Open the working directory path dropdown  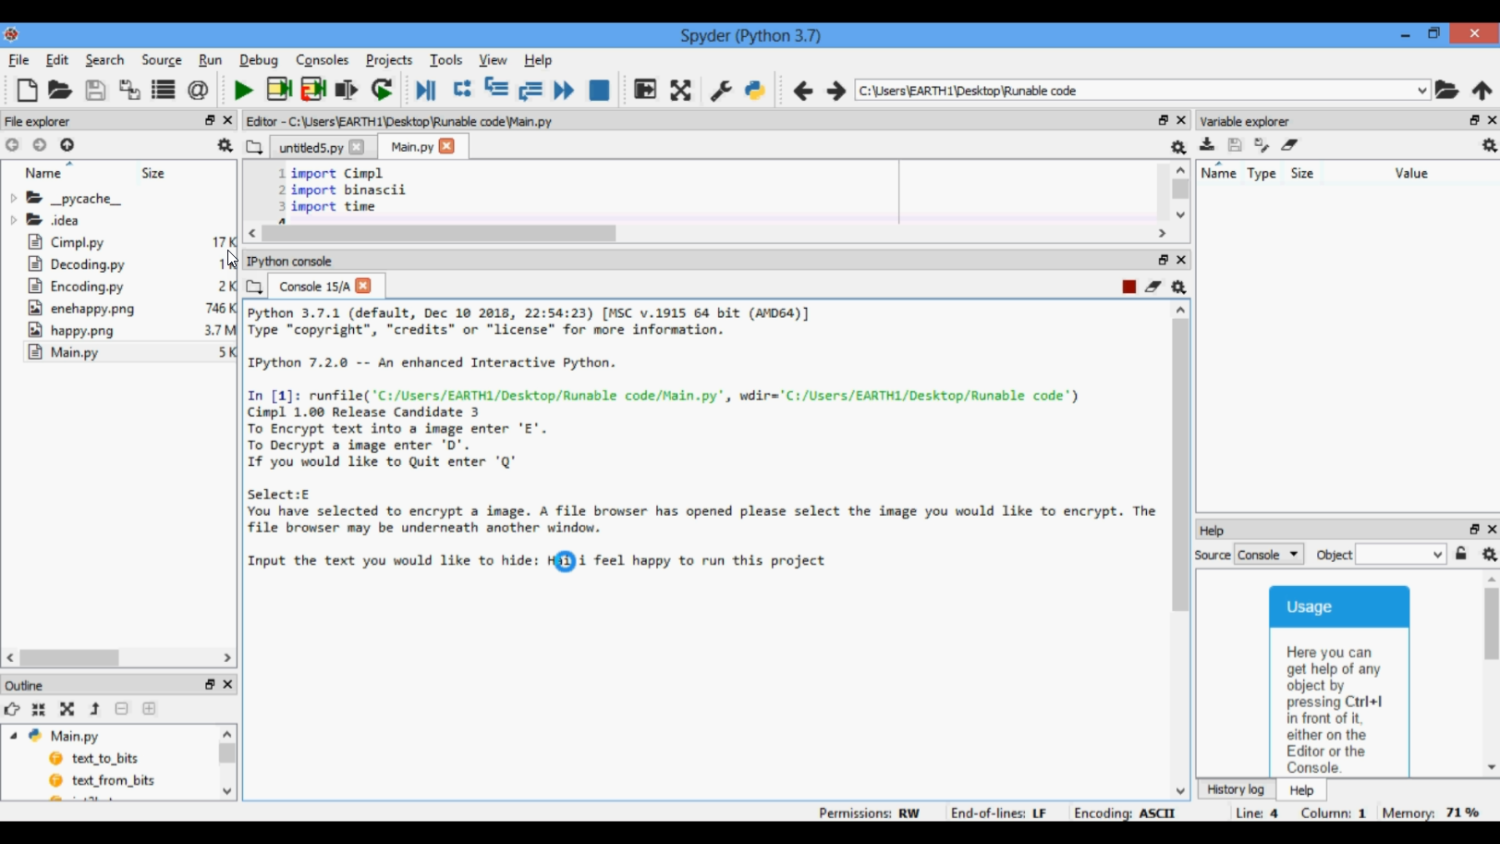tap(1421, 90)
